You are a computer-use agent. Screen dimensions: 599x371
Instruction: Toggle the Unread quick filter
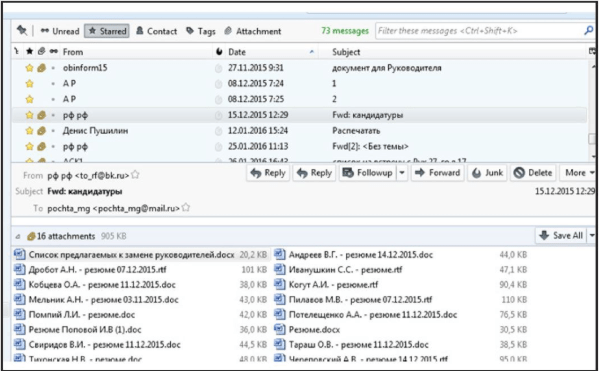coord(60,31)
